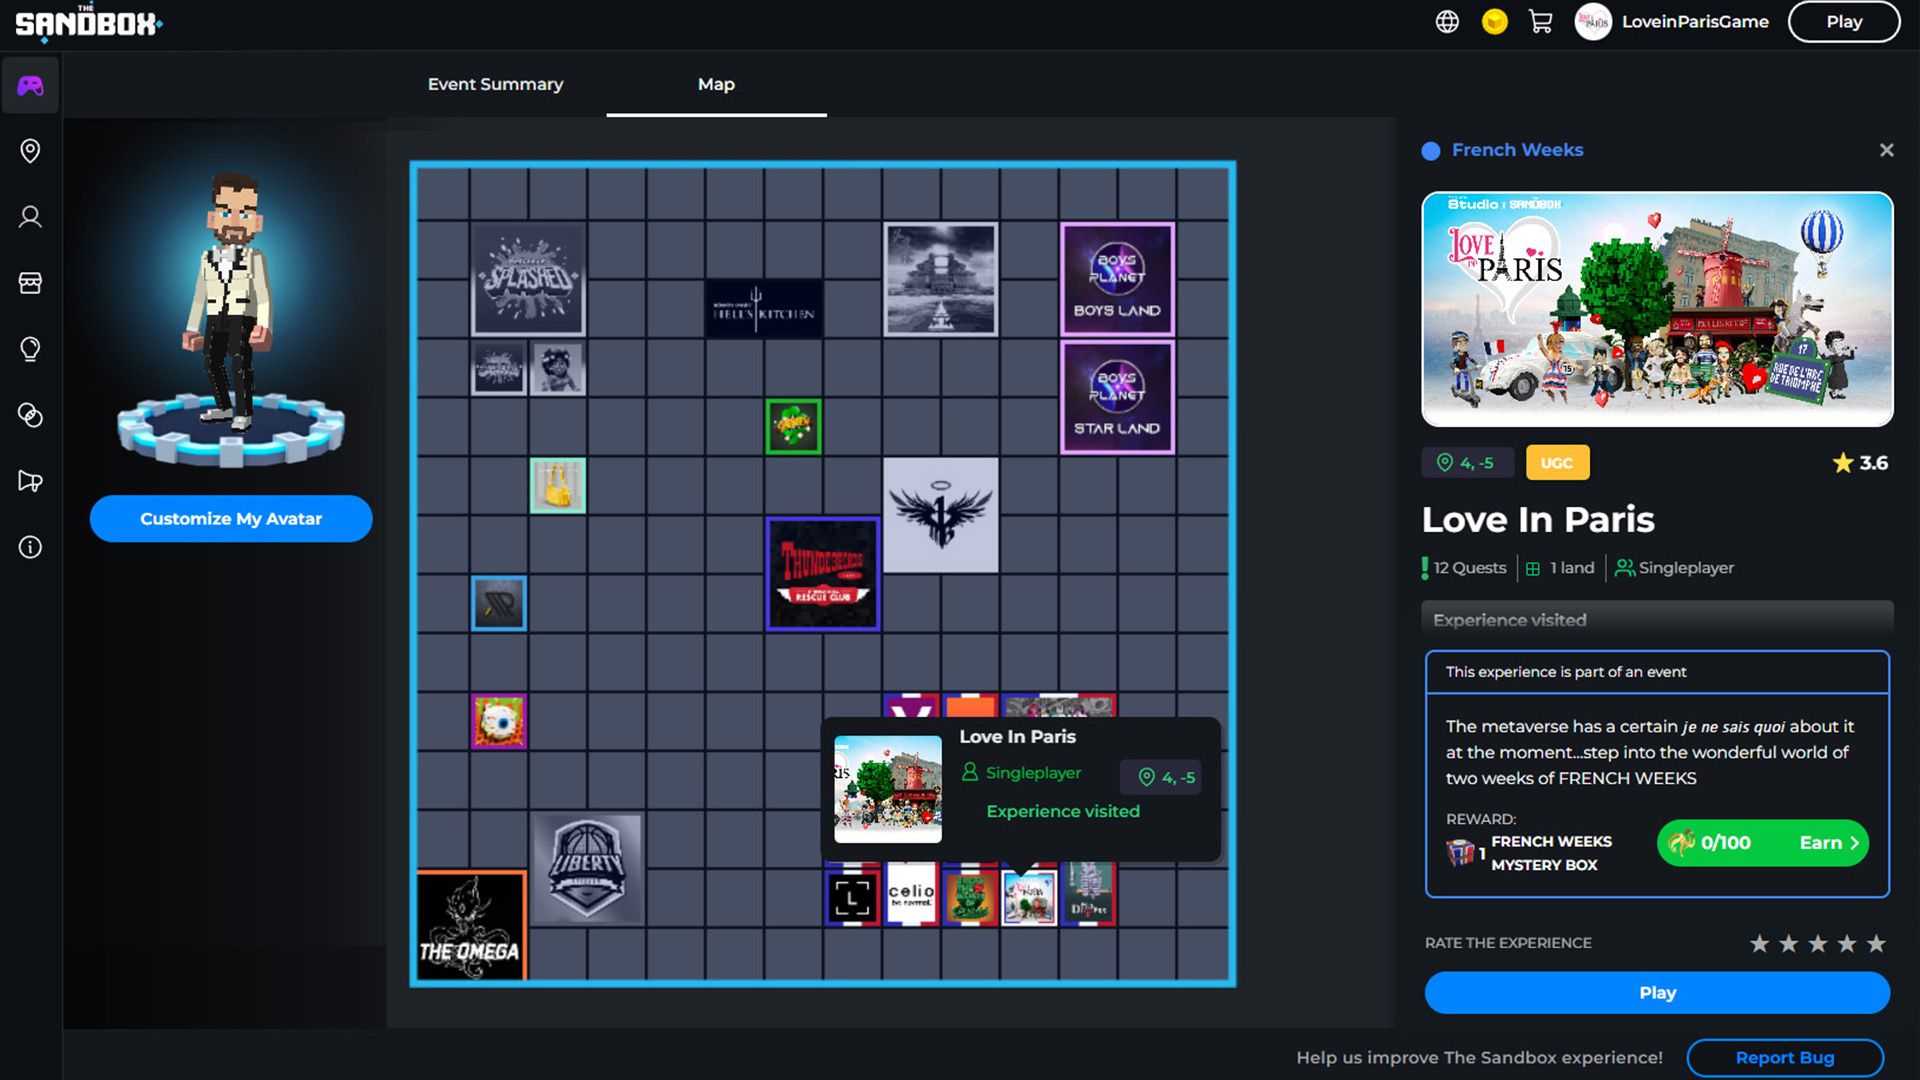Image resolution: width=1920 pixels, height=1080 pixels.
Task: Click the 1 land label
Action: (1560, 568)
